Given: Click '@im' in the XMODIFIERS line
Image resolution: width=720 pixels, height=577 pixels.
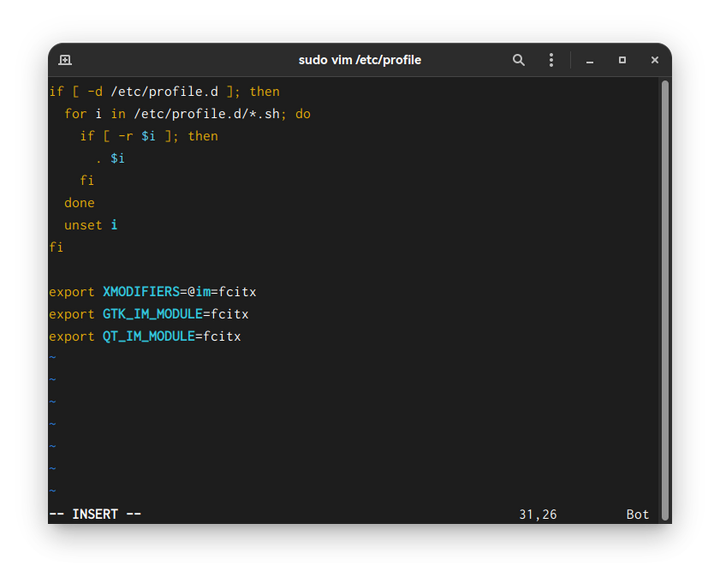Looking at the screenshot, I should click(199, 292).
